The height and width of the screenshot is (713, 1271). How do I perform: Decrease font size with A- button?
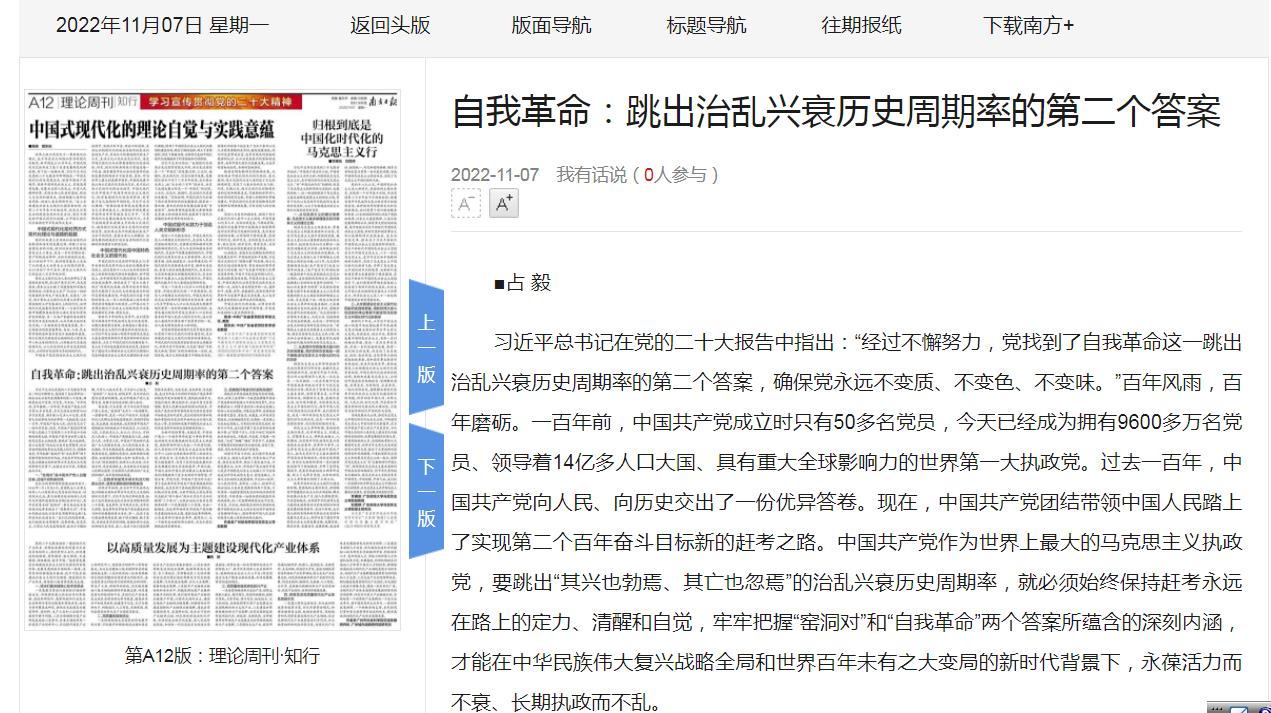(x=466, y=204)
